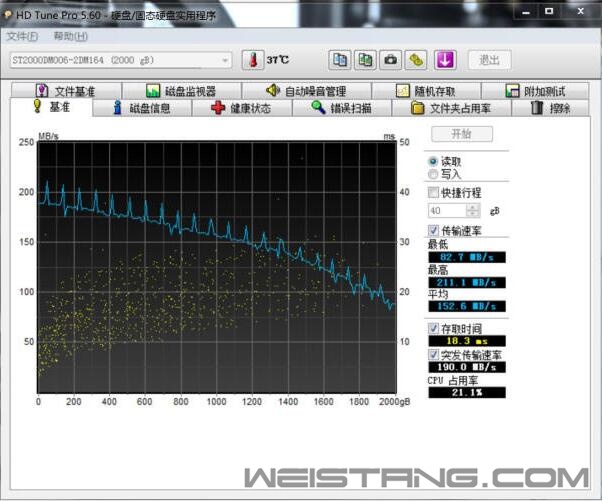
Task: Click the short stroke 40 gB input field
Action: pos(447,210)
